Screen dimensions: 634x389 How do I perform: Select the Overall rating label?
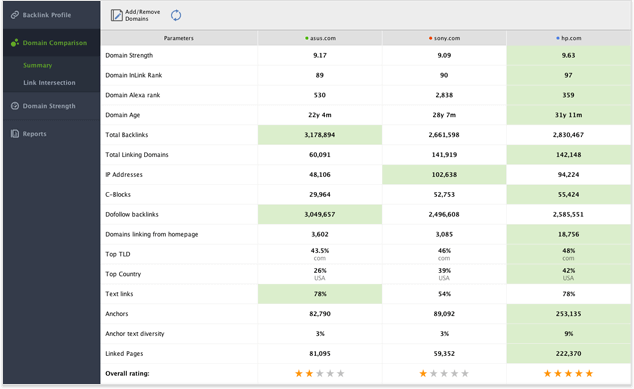pos(127,373)
